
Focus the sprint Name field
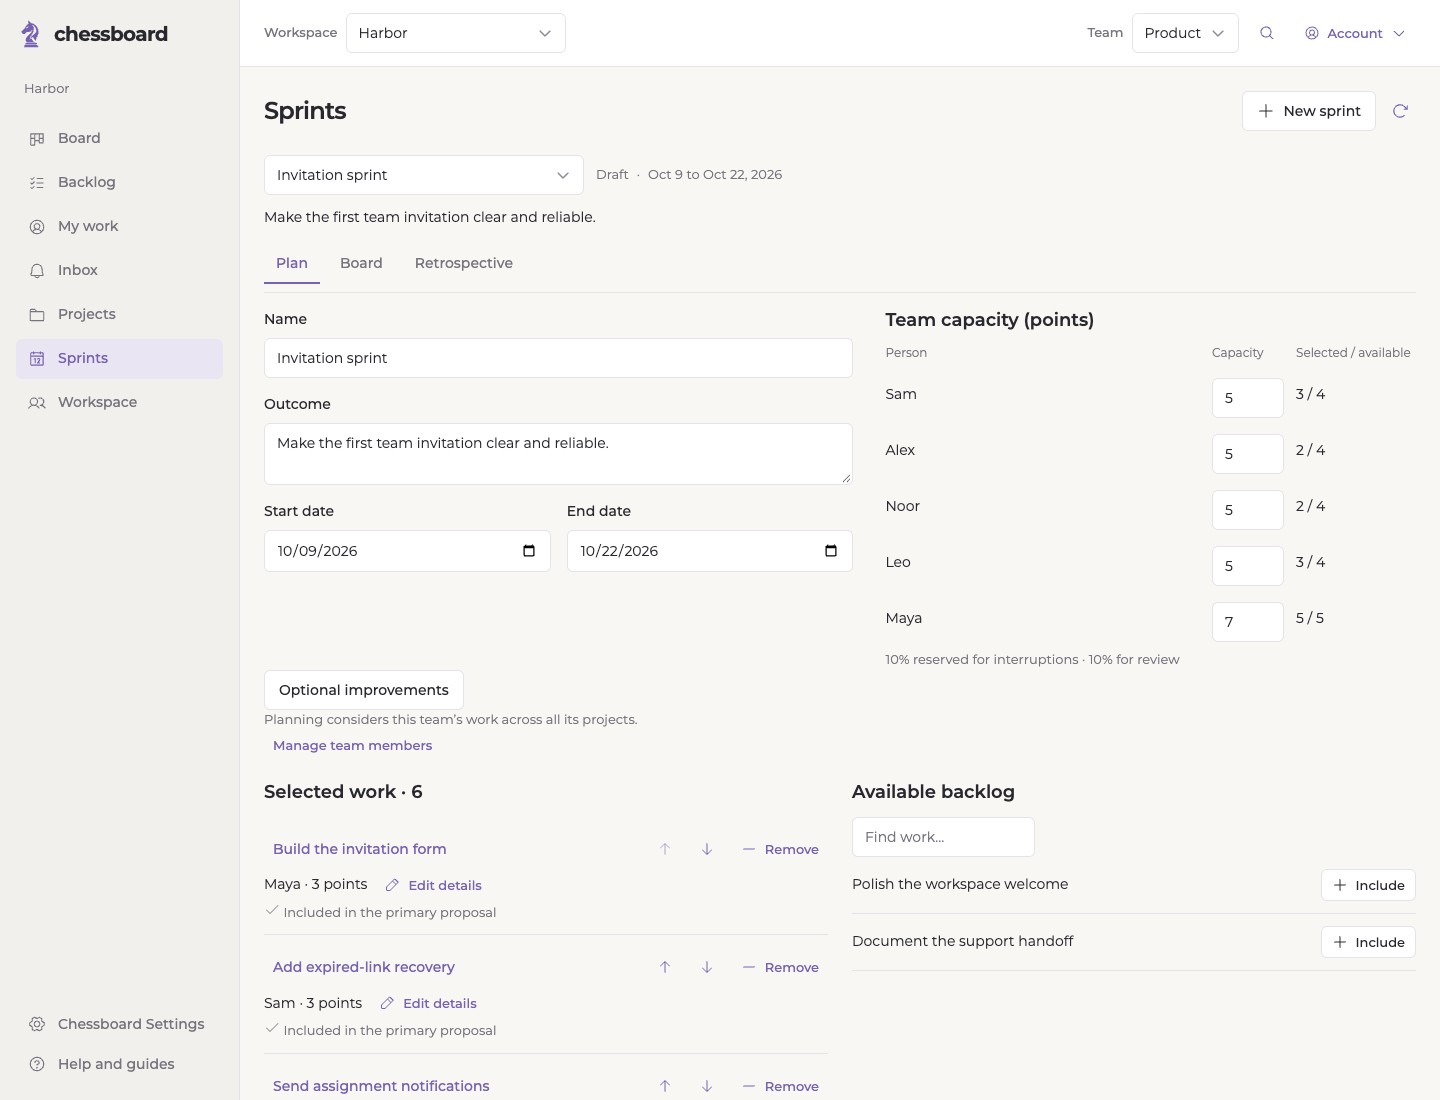click(558, 358)
